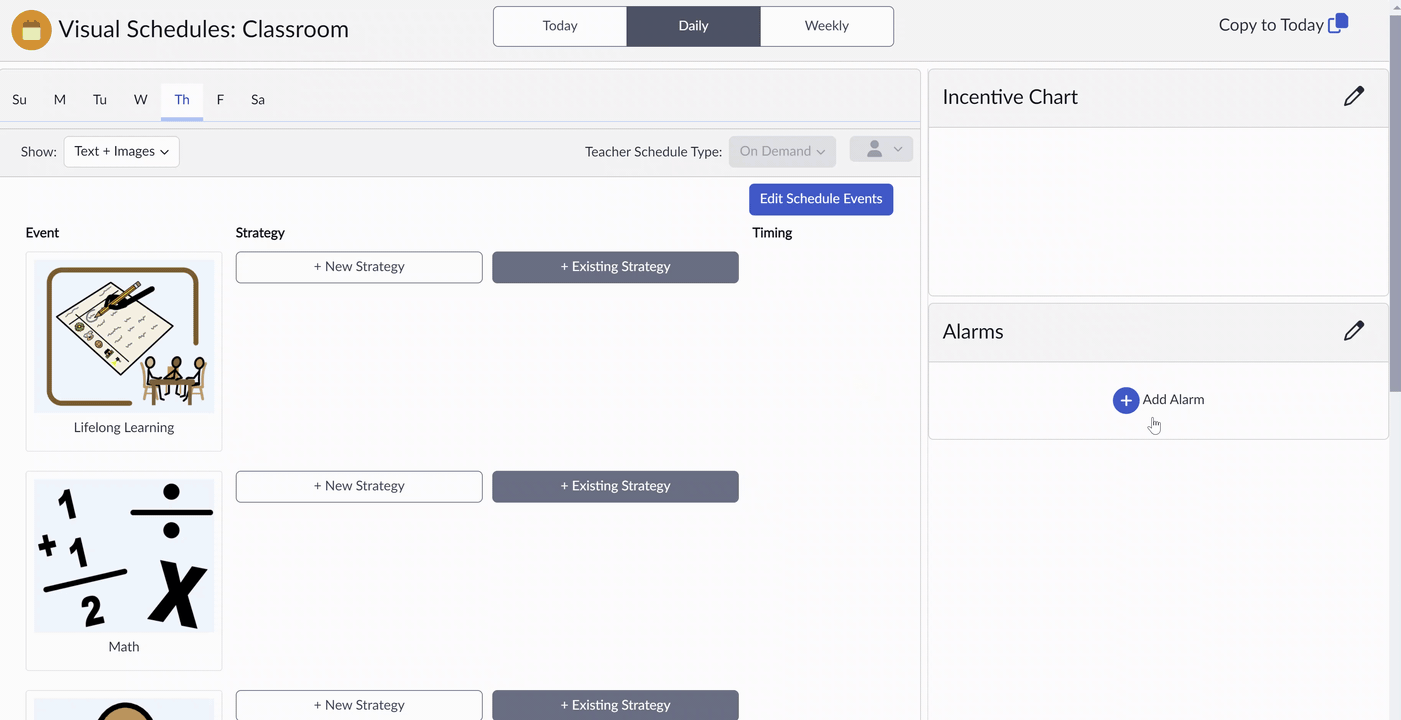Open the user profile dropdown
The height and width of the screenshot is (720, 1401).
coord(881,149)
